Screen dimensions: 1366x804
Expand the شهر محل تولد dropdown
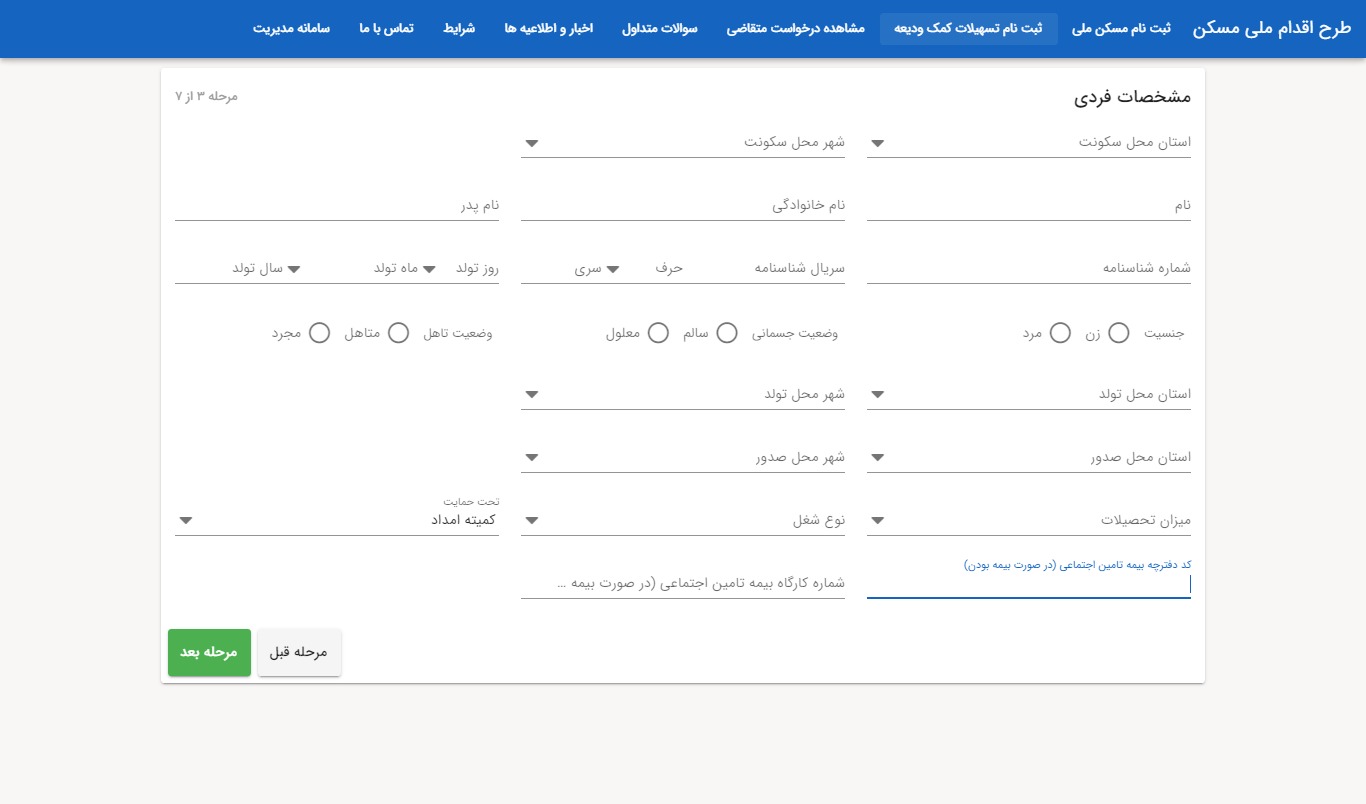click(683, 395)
